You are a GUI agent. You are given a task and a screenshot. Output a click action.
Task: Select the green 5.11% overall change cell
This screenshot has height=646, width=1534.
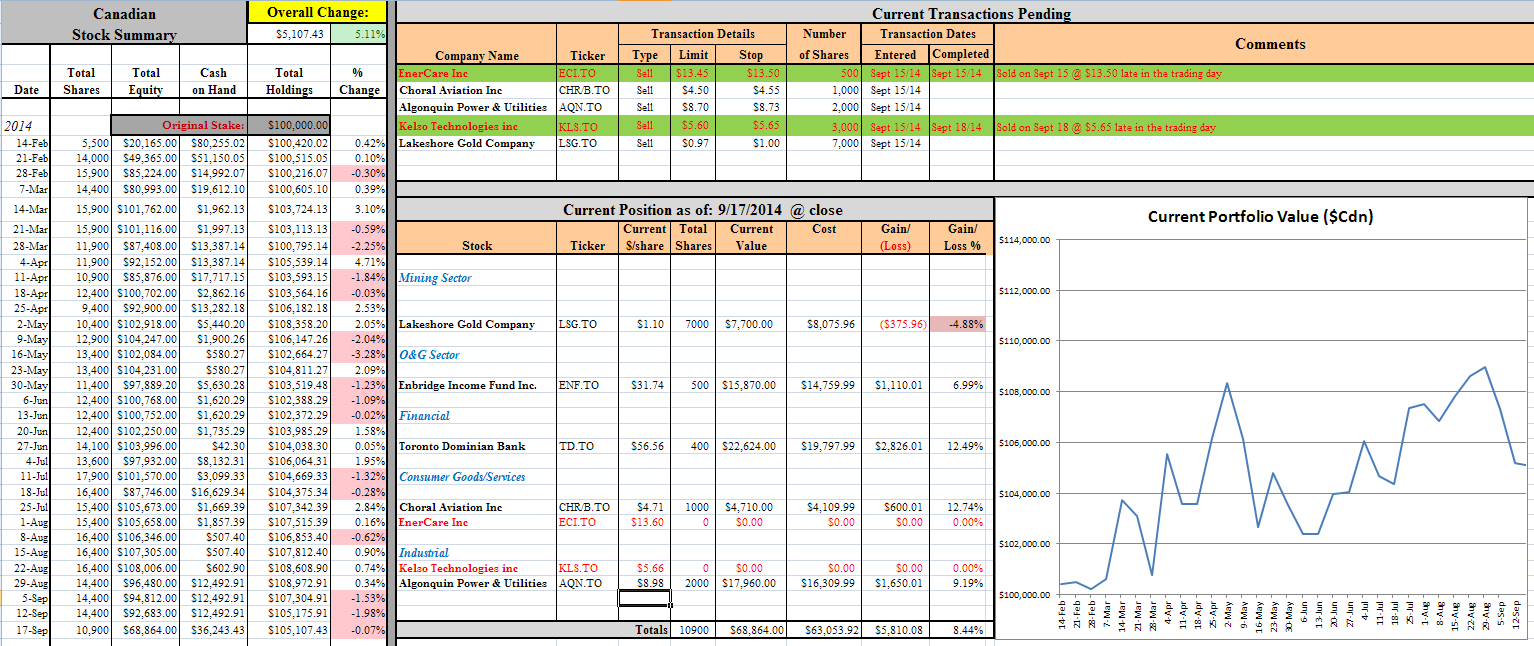360,34
